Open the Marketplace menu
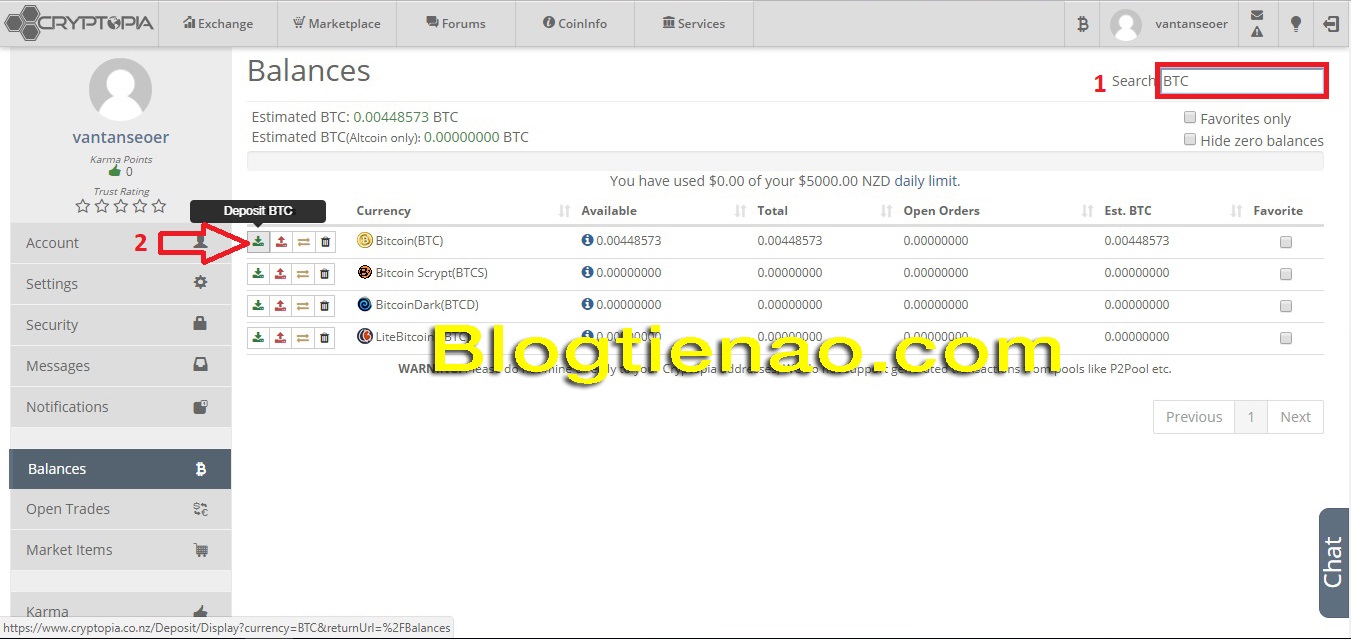This screenshot has height=639, width=1351. [x=337, y=24]
